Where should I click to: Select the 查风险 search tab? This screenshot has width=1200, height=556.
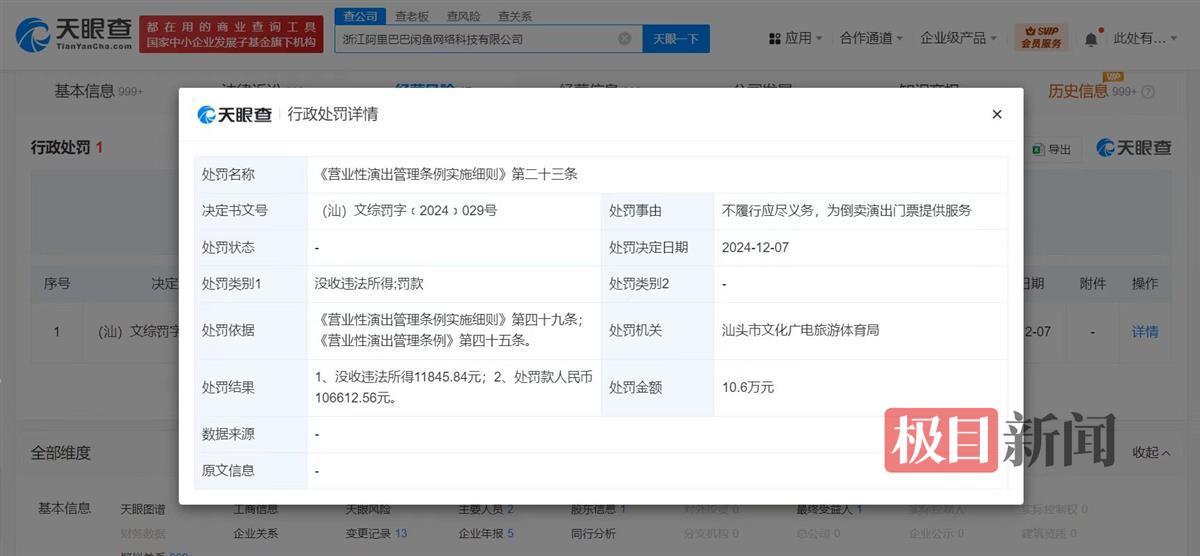463,16
